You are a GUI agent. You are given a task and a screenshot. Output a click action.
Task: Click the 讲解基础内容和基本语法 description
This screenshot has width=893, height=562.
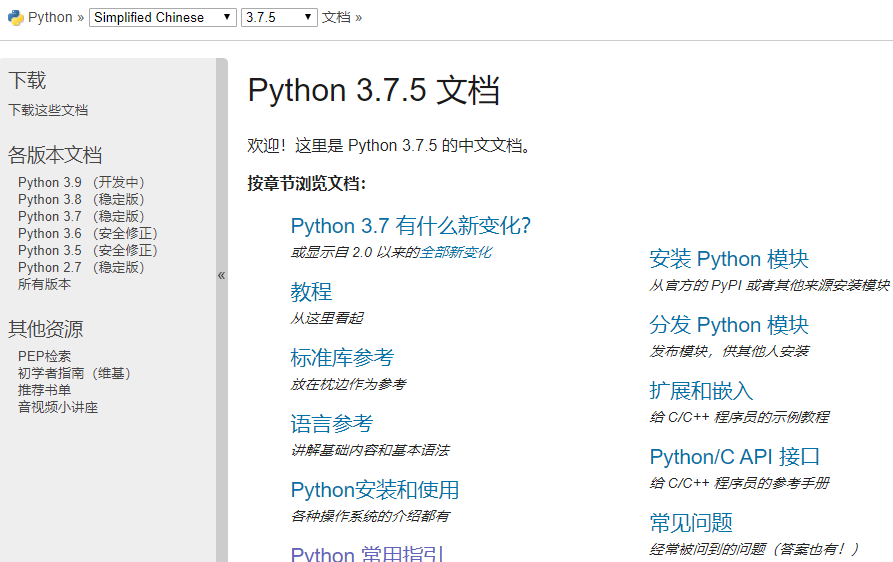coord(370,450)
